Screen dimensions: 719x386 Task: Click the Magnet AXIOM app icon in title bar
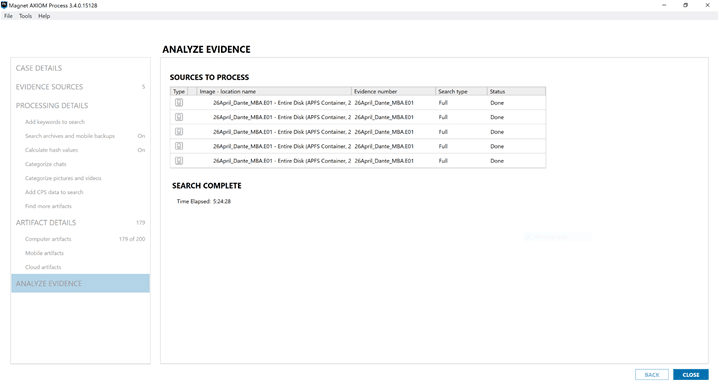click(4, 5)
